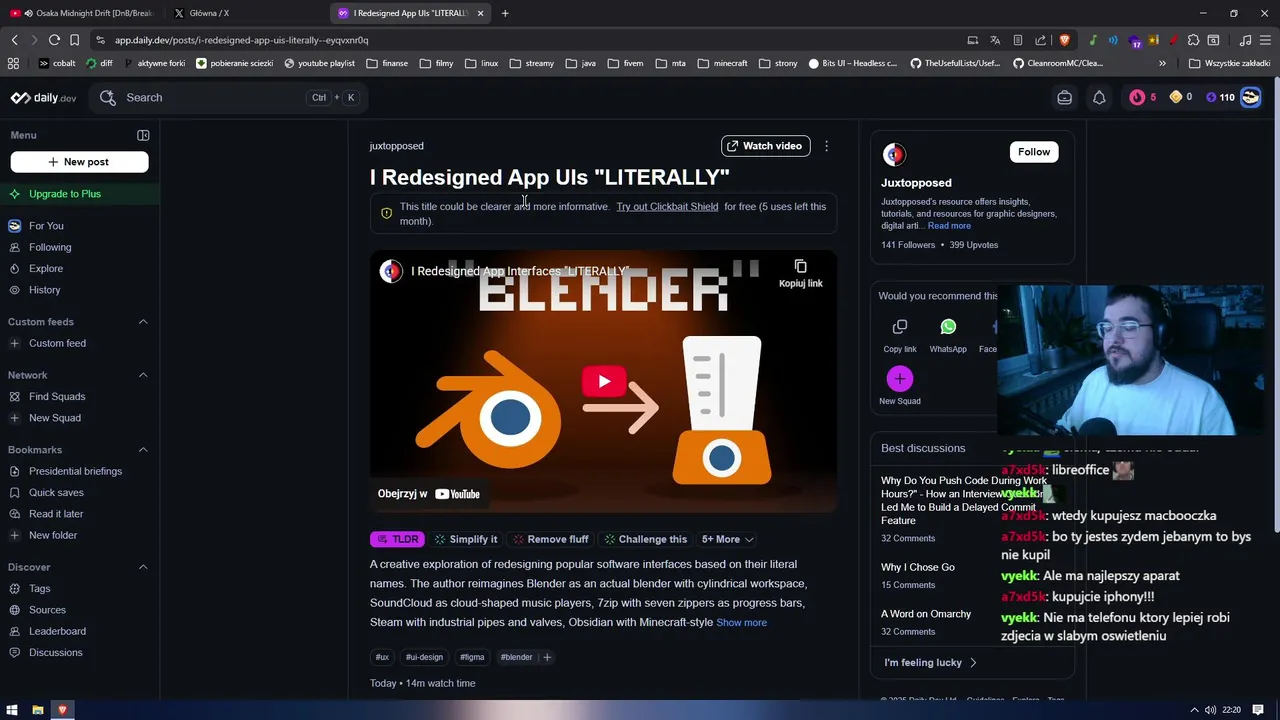
Task: Click the Juxtopposed source avatar
Action: [894, 154]
